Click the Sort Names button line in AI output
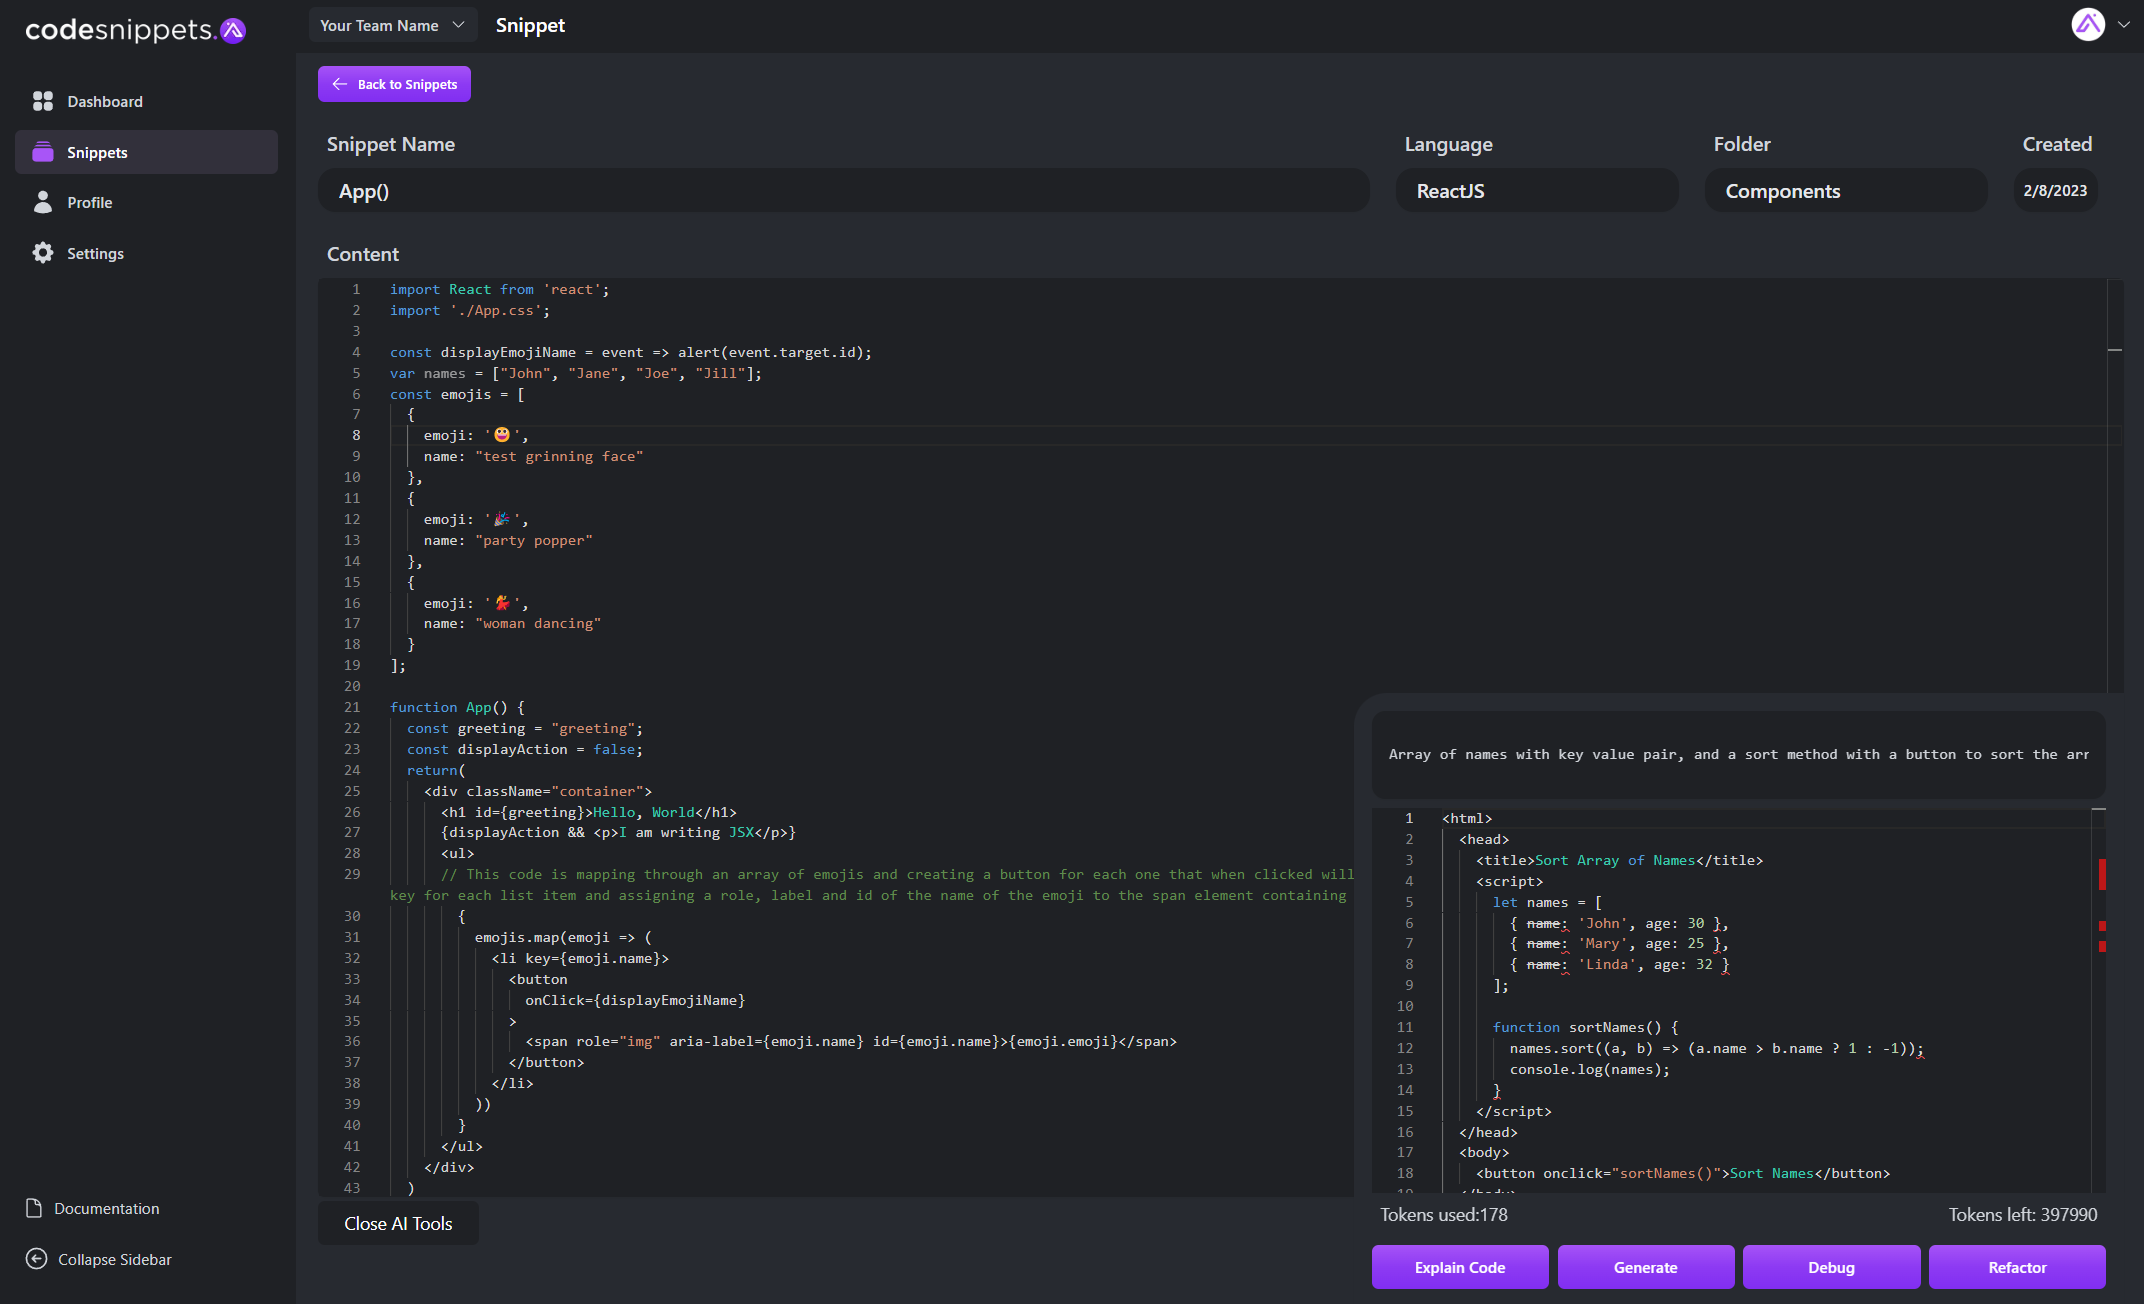The height and width of the screenshot is (1304, 2144). point(1683,1173)
